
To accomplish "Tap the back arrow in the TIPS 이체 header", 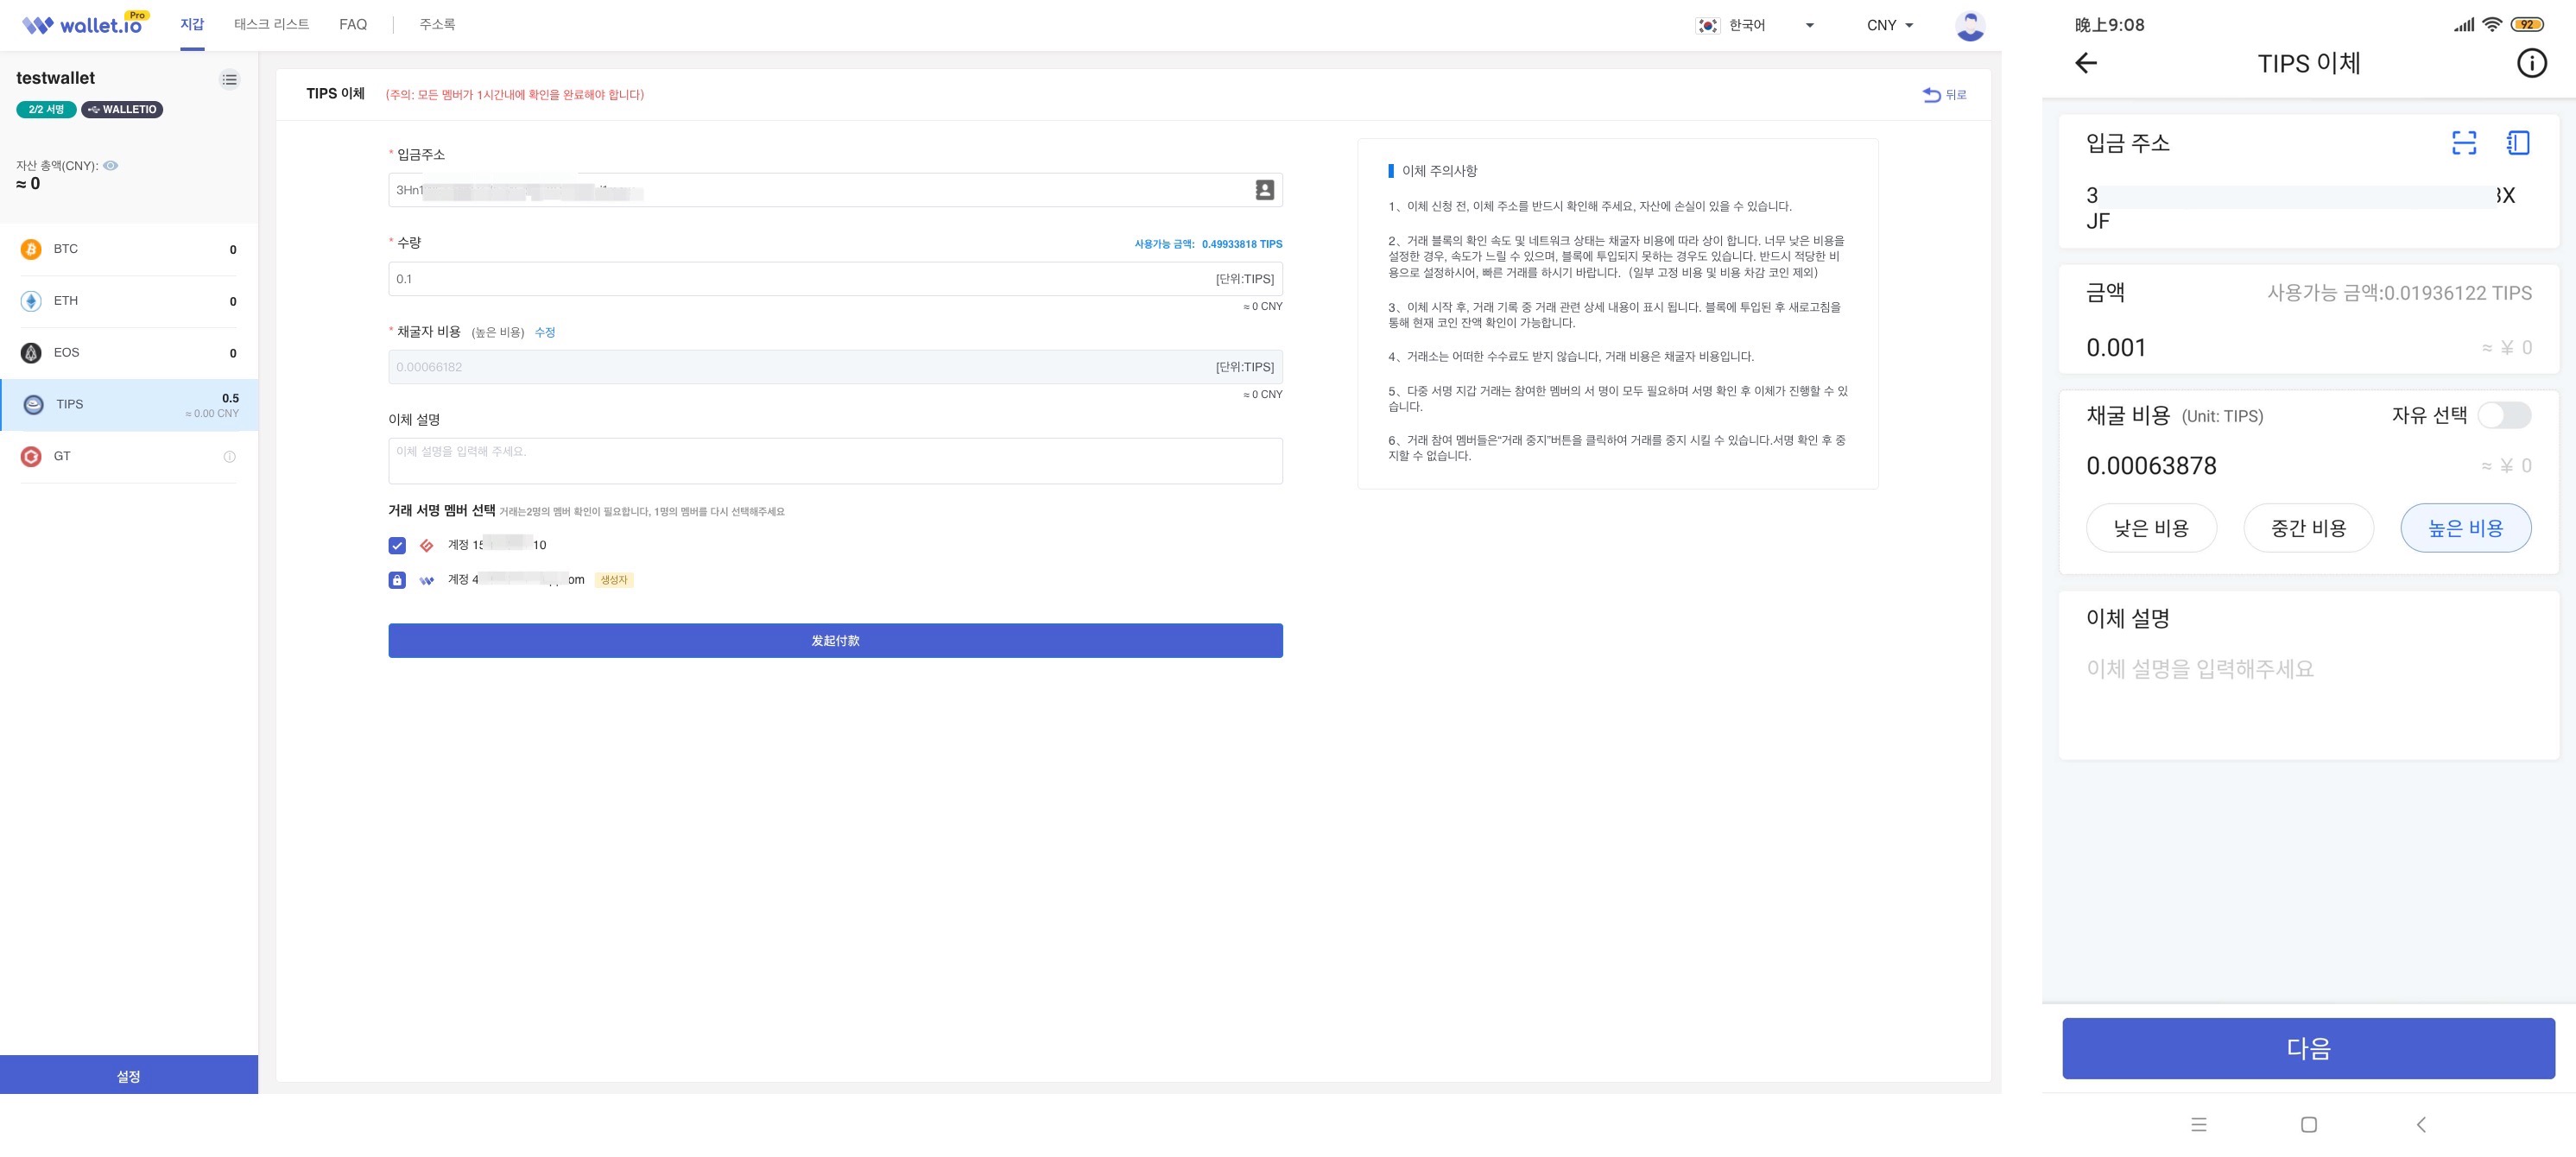I will click(2086, 64).
